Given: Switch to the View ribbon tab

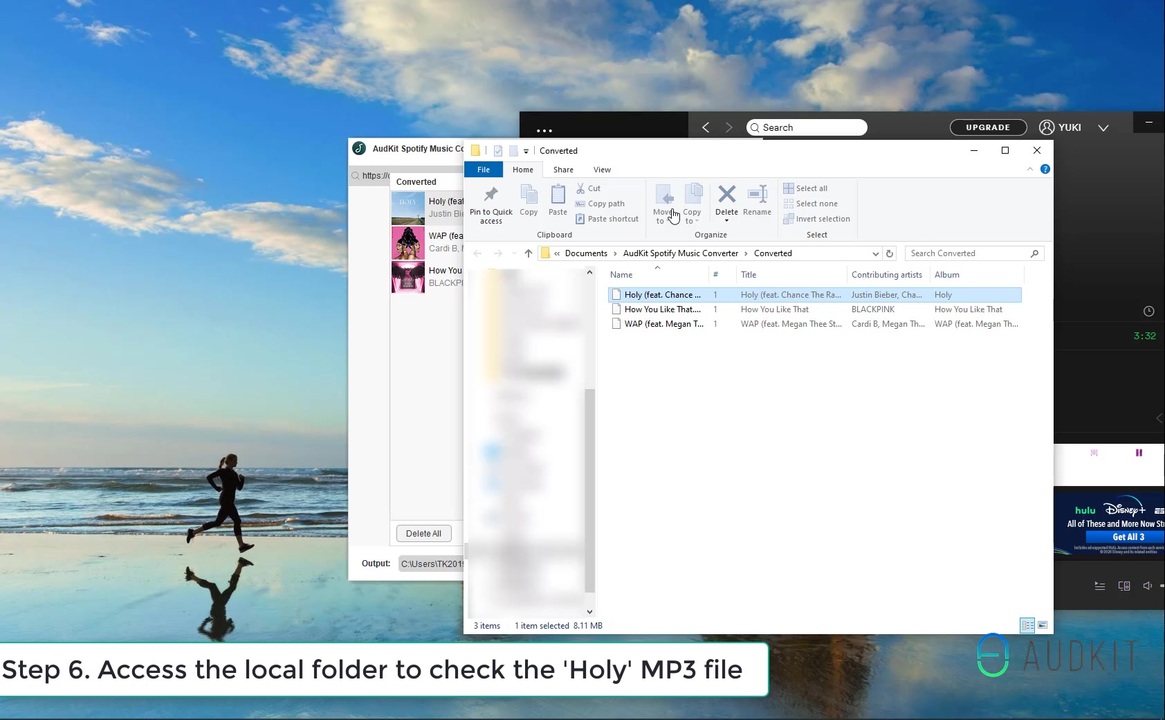Looking at the screenshot, I should pyautogui.click(x=602, y=169).
